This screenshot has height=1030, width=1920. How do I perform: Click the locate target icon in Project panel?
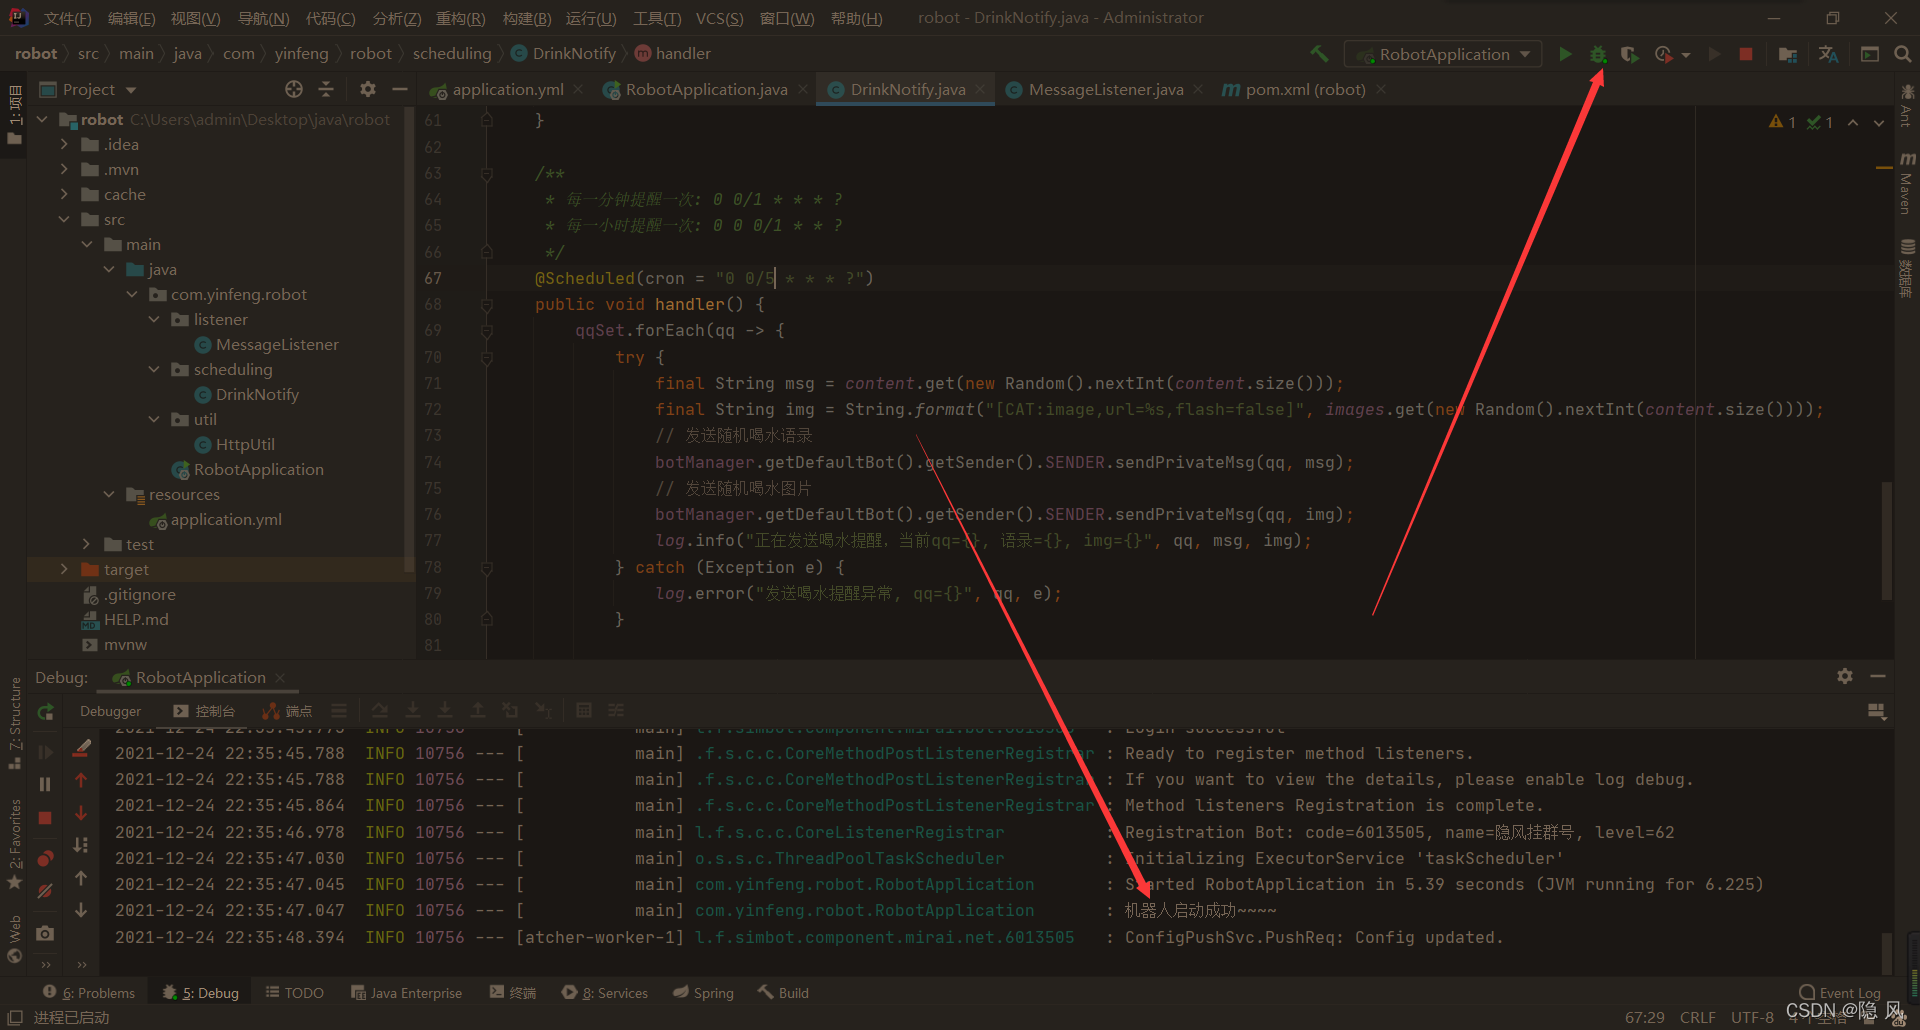tap(294, 89)
